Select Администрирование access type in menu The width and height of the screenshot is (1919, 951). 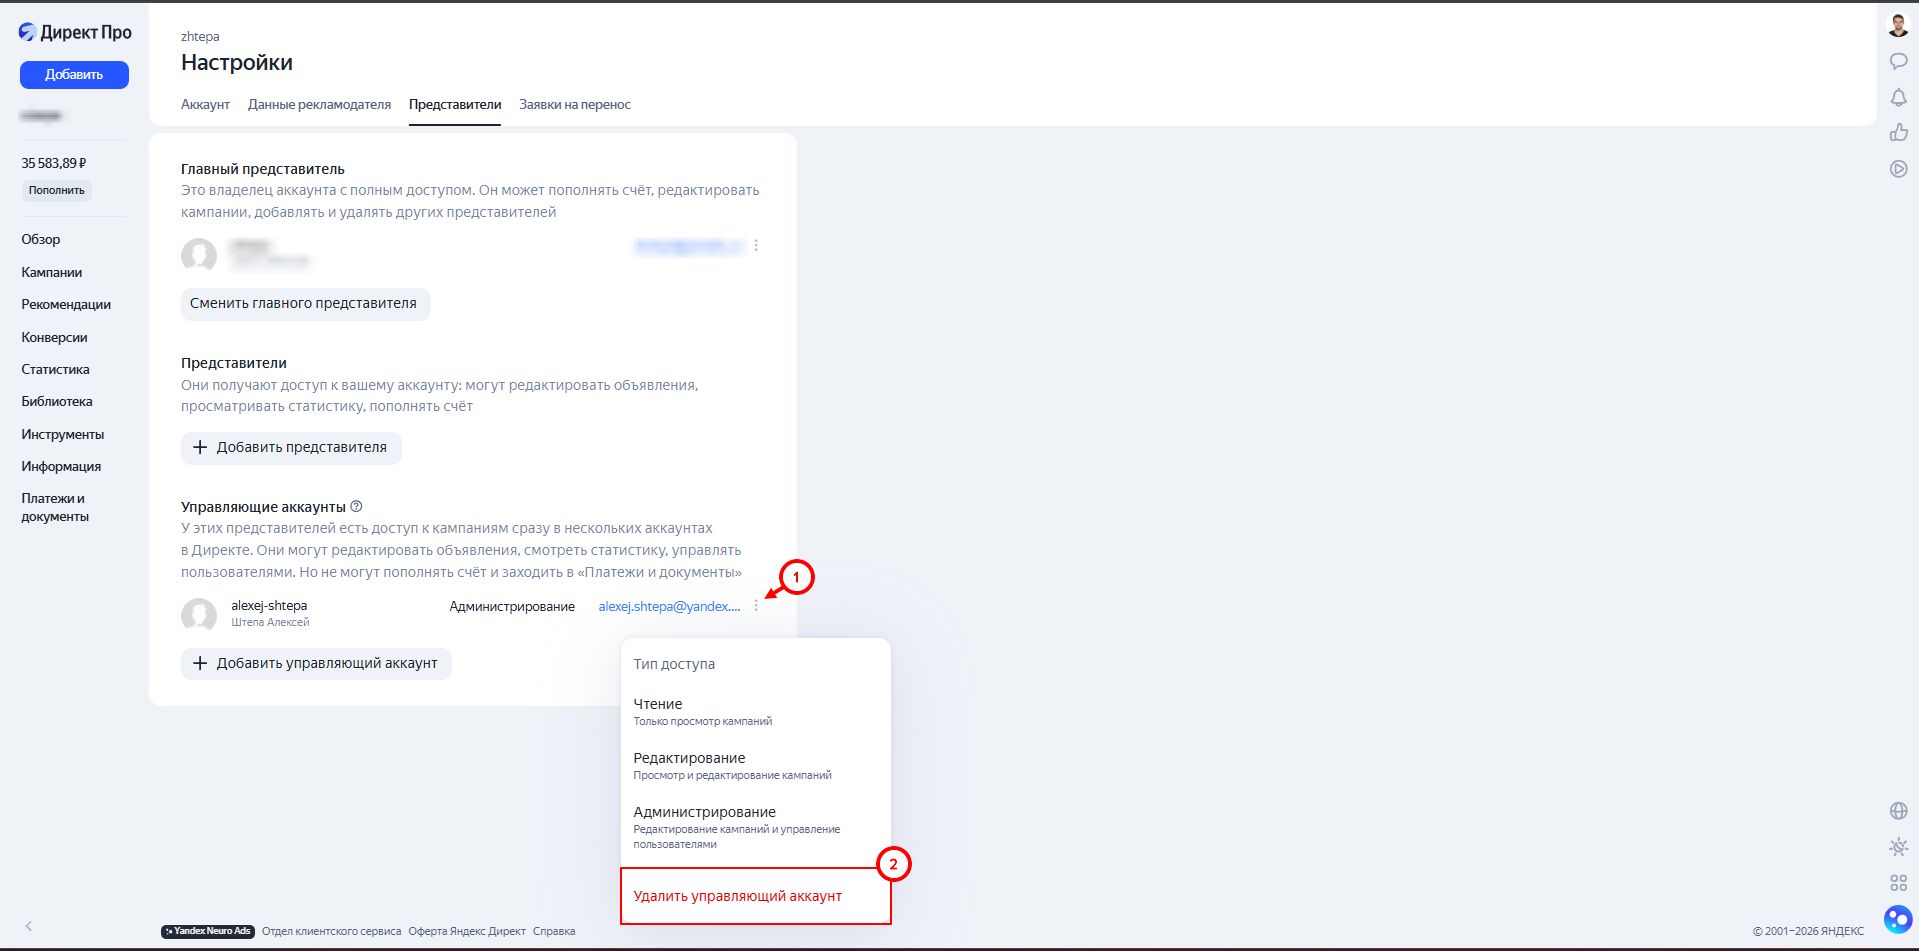(755, 827)
